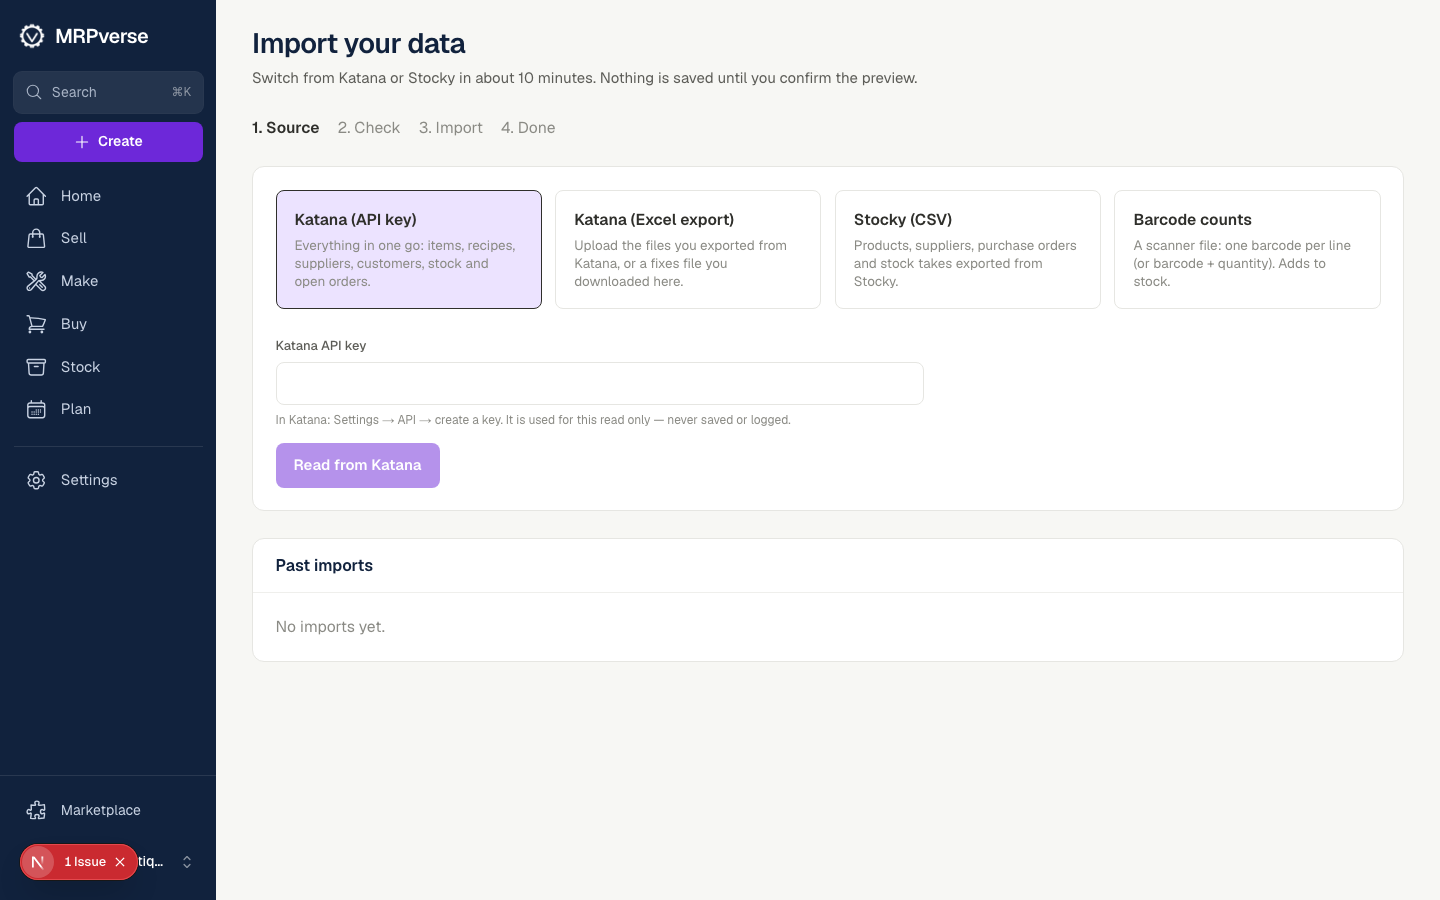1440x900 pixels.
Task: Click the Marketplace puzzle piece icon
Action: 36,810
